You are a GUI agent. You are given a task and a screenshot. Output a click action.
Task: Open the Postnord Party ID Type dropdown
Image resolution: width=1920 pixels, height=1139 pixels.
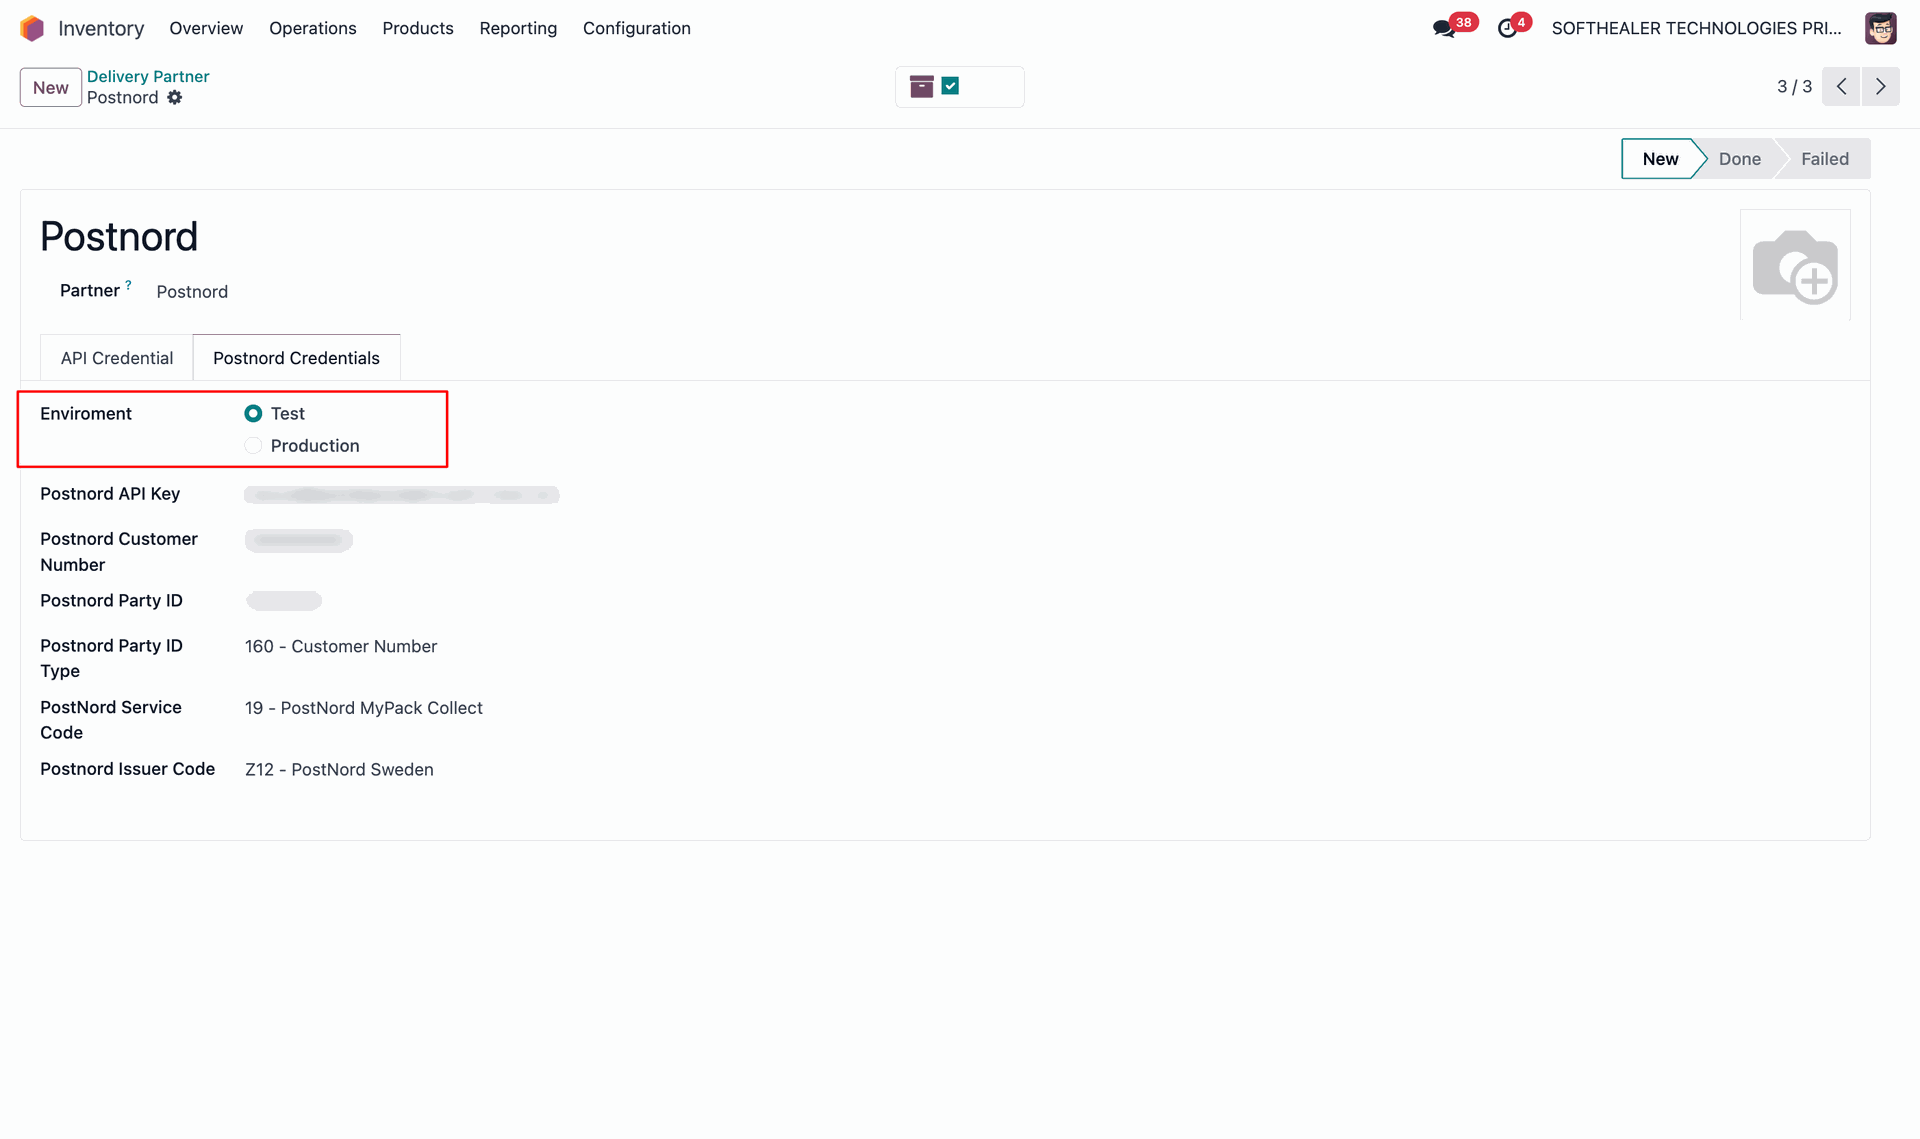[341, 647]
